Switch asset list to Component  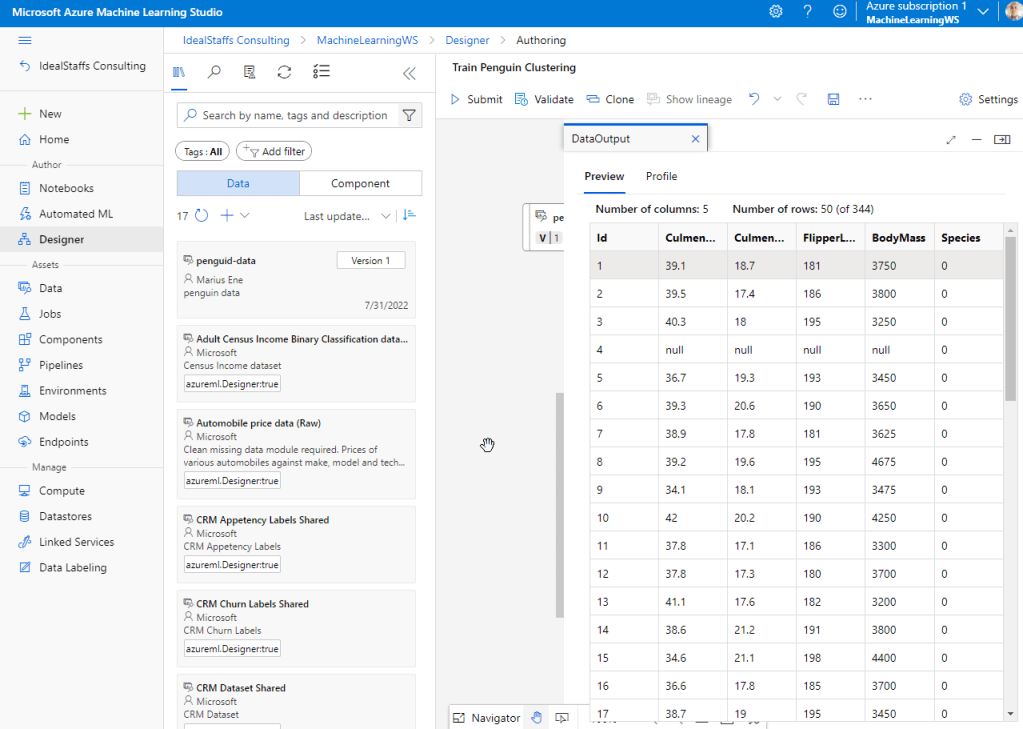pos(360,183)
